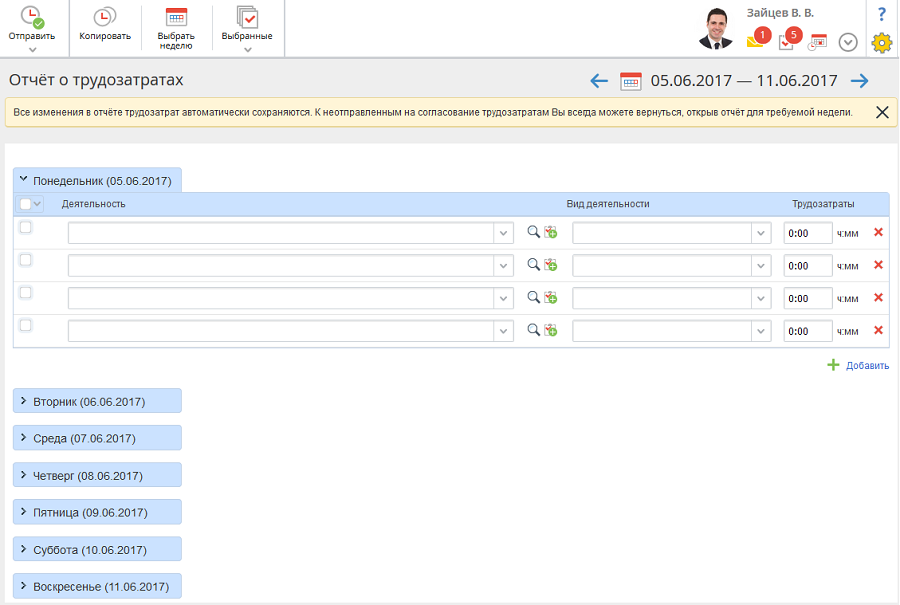Click the Добавить link
This screenshot has height=605, width=900.
(858, 365)
